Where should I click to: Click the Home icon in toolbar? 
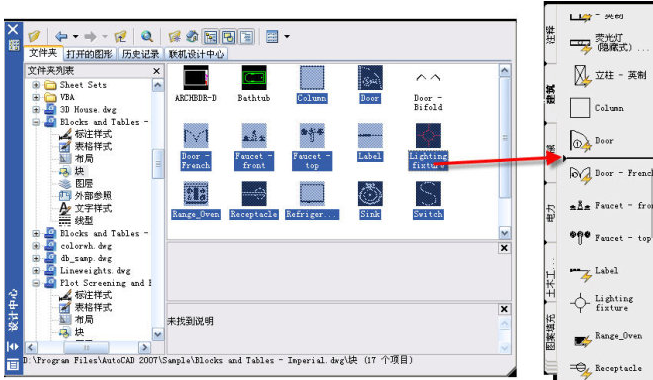pos(192,37)
